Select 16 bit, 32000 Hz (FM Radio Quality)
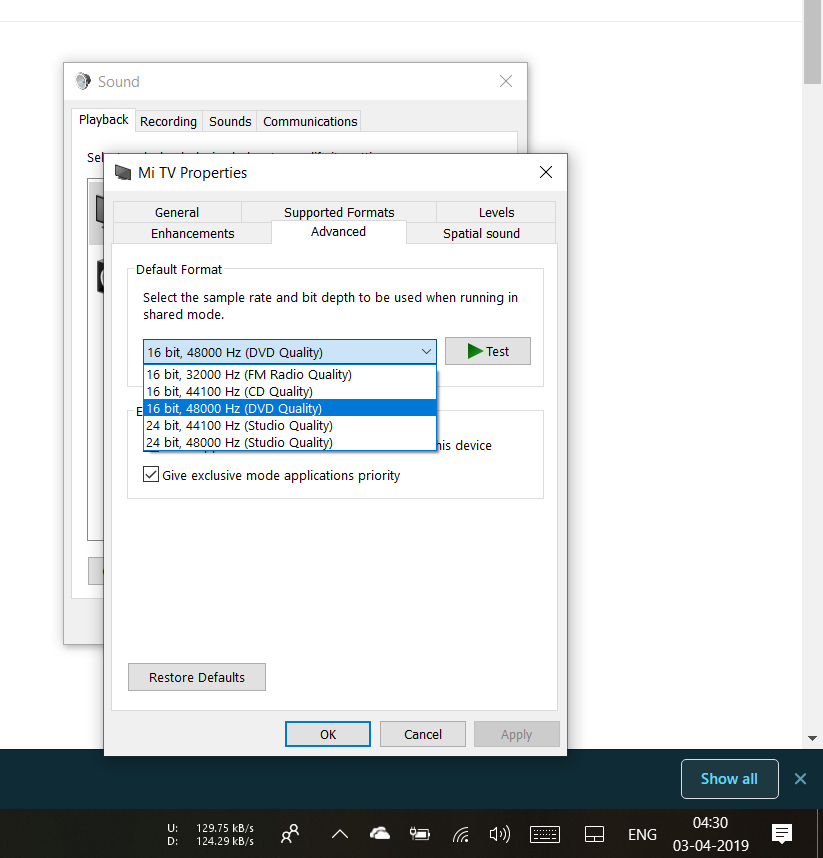The height and width of the screenshot is (858, 823). point(289,374)
